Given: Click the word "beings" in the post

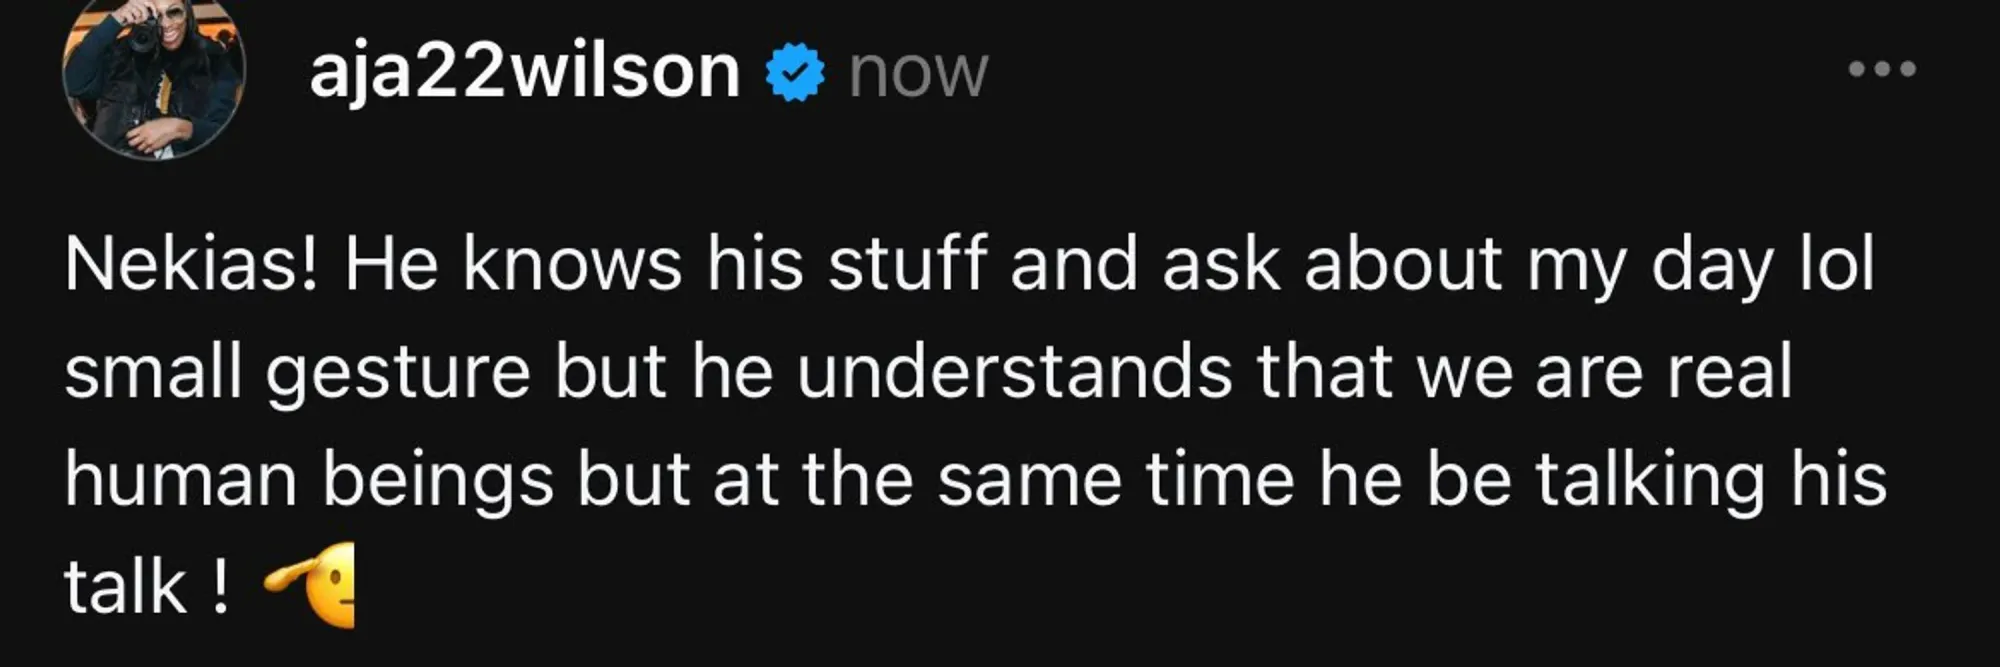Looking at the screenshot, I should (437, 481).
